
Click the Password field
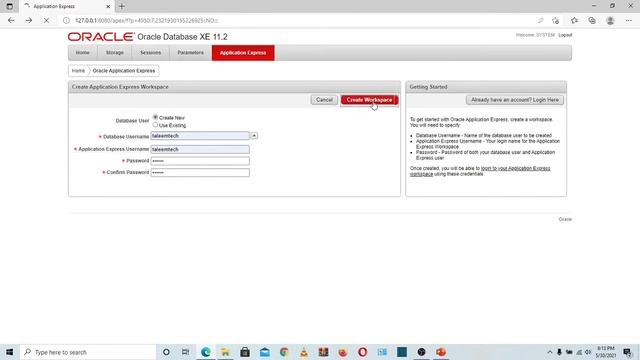tap(200, 161)
